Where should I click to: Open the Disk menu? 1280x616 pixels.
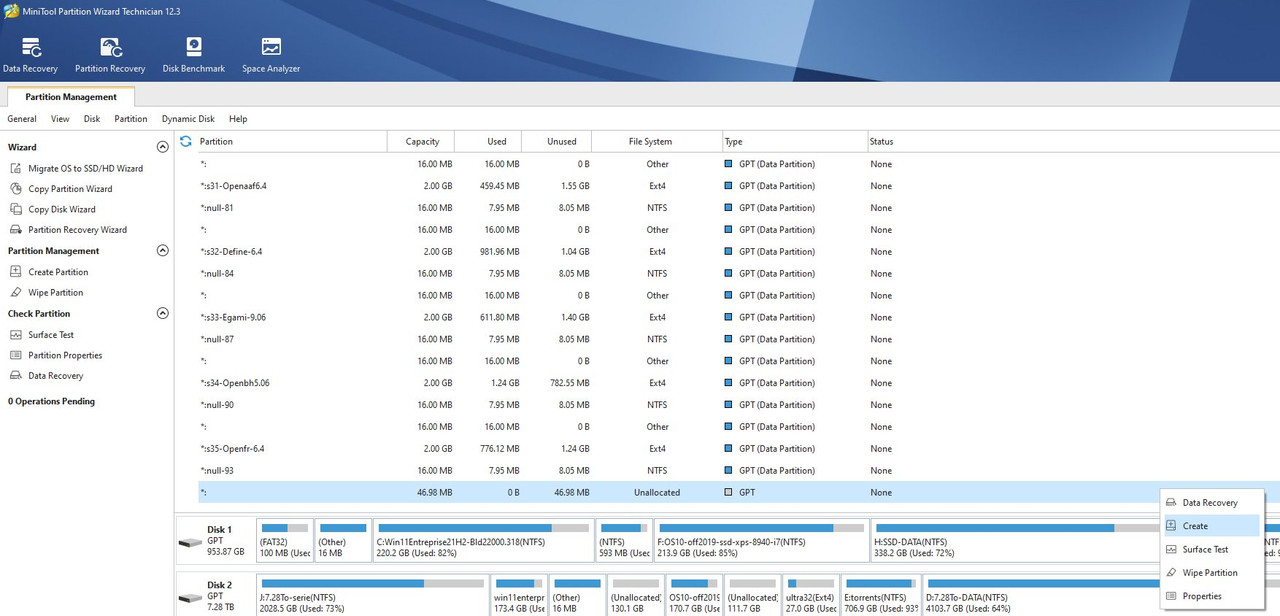click(x=92, y=119)
